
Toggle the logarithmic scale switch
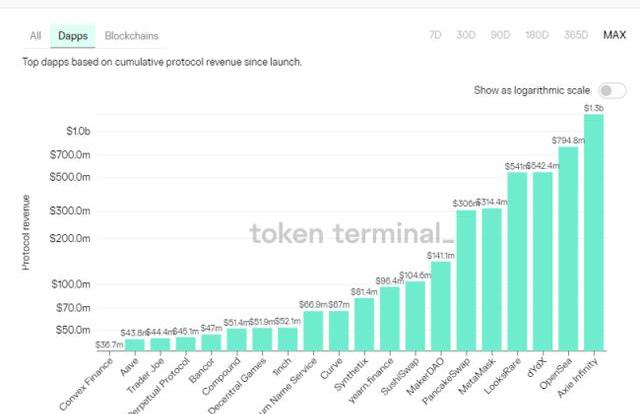click(x=612, y=91)
